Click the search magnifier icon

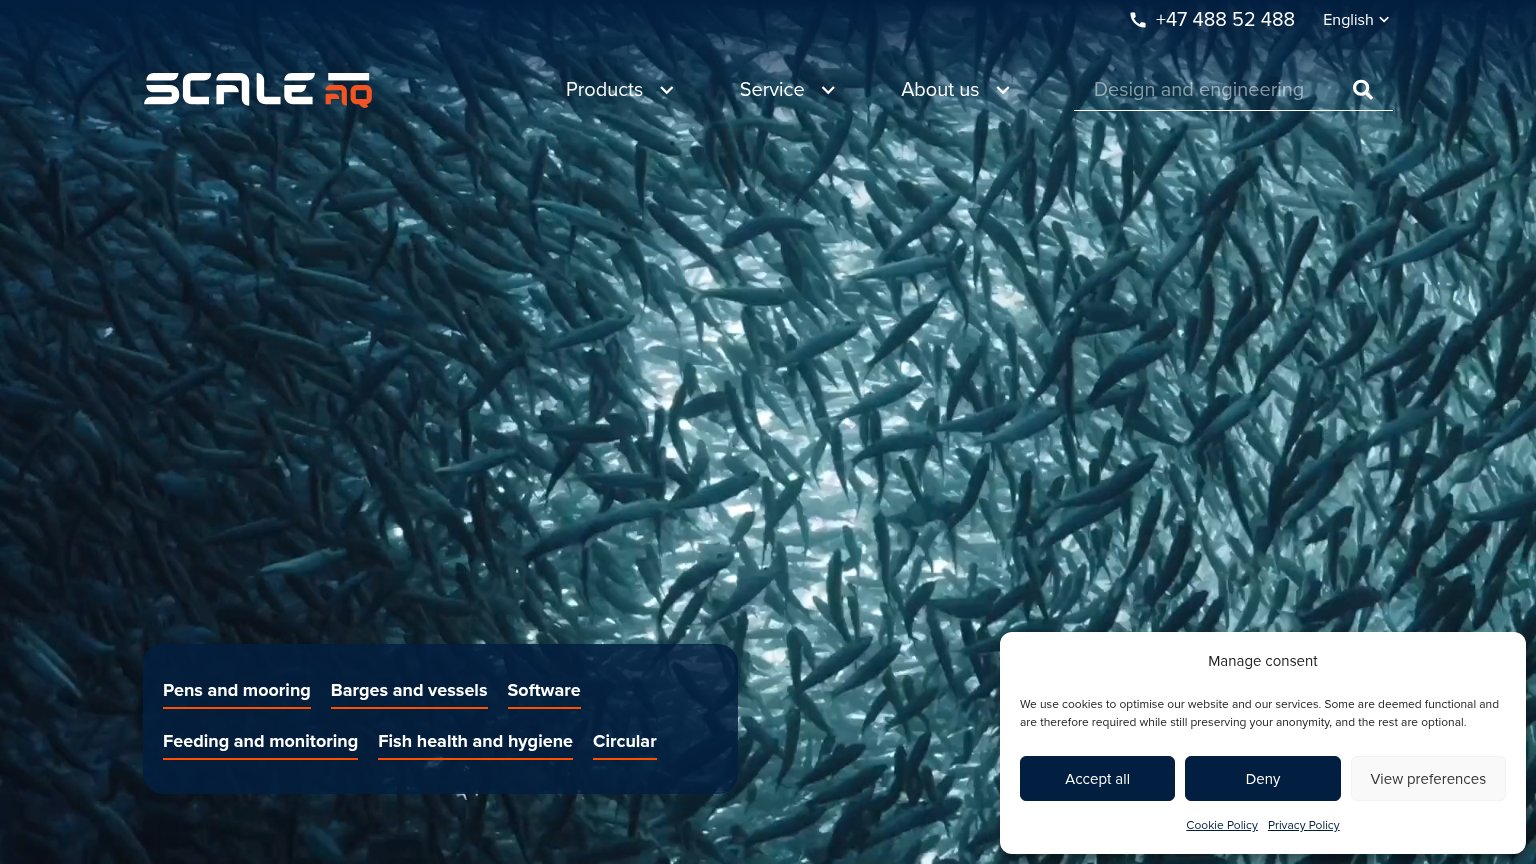(x=1363, y=90)
